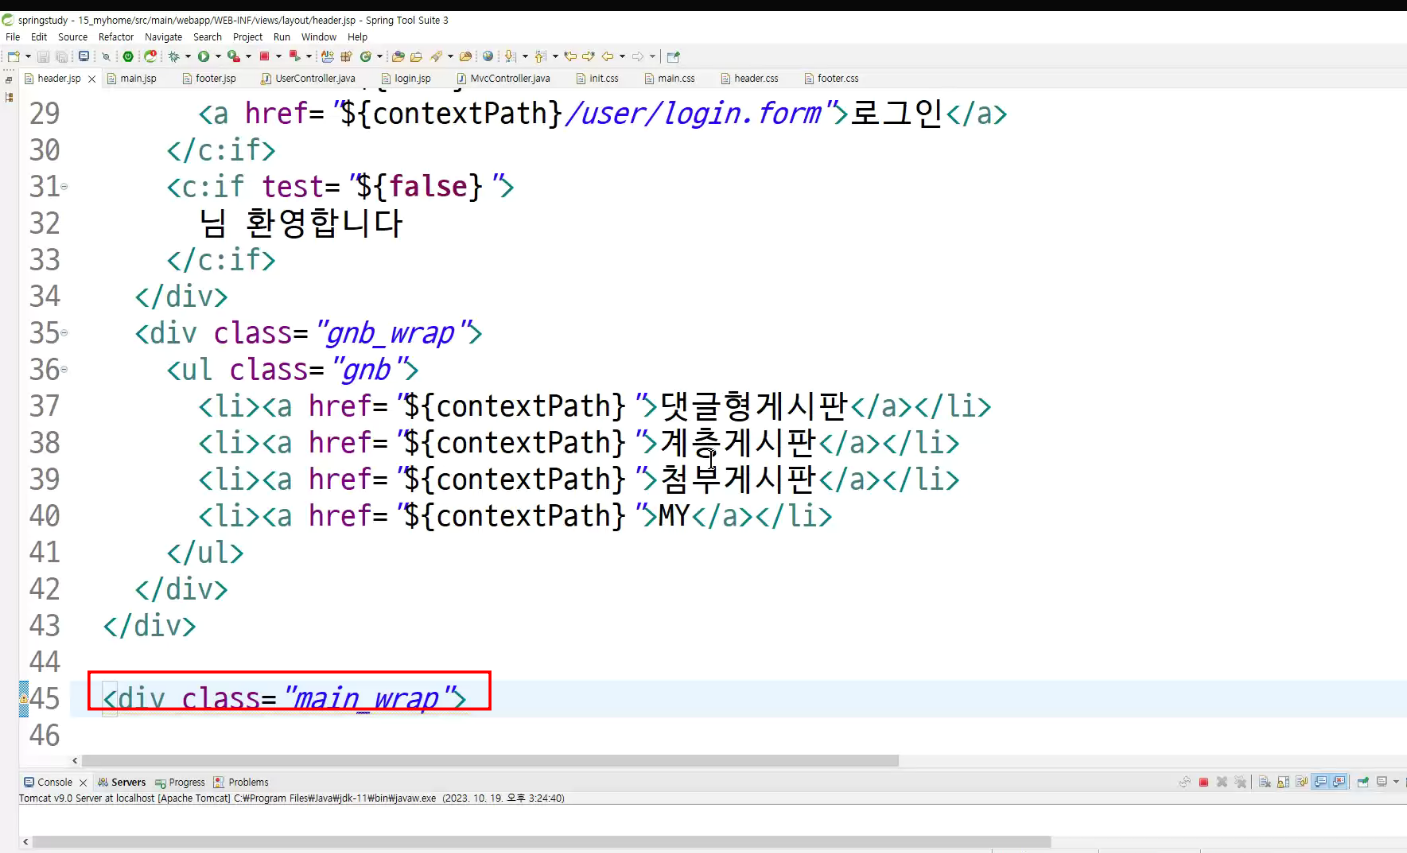Open the Source menu
Image resolution: width=1407 pixels, height=853 pixels.
(x=73, y=37)
